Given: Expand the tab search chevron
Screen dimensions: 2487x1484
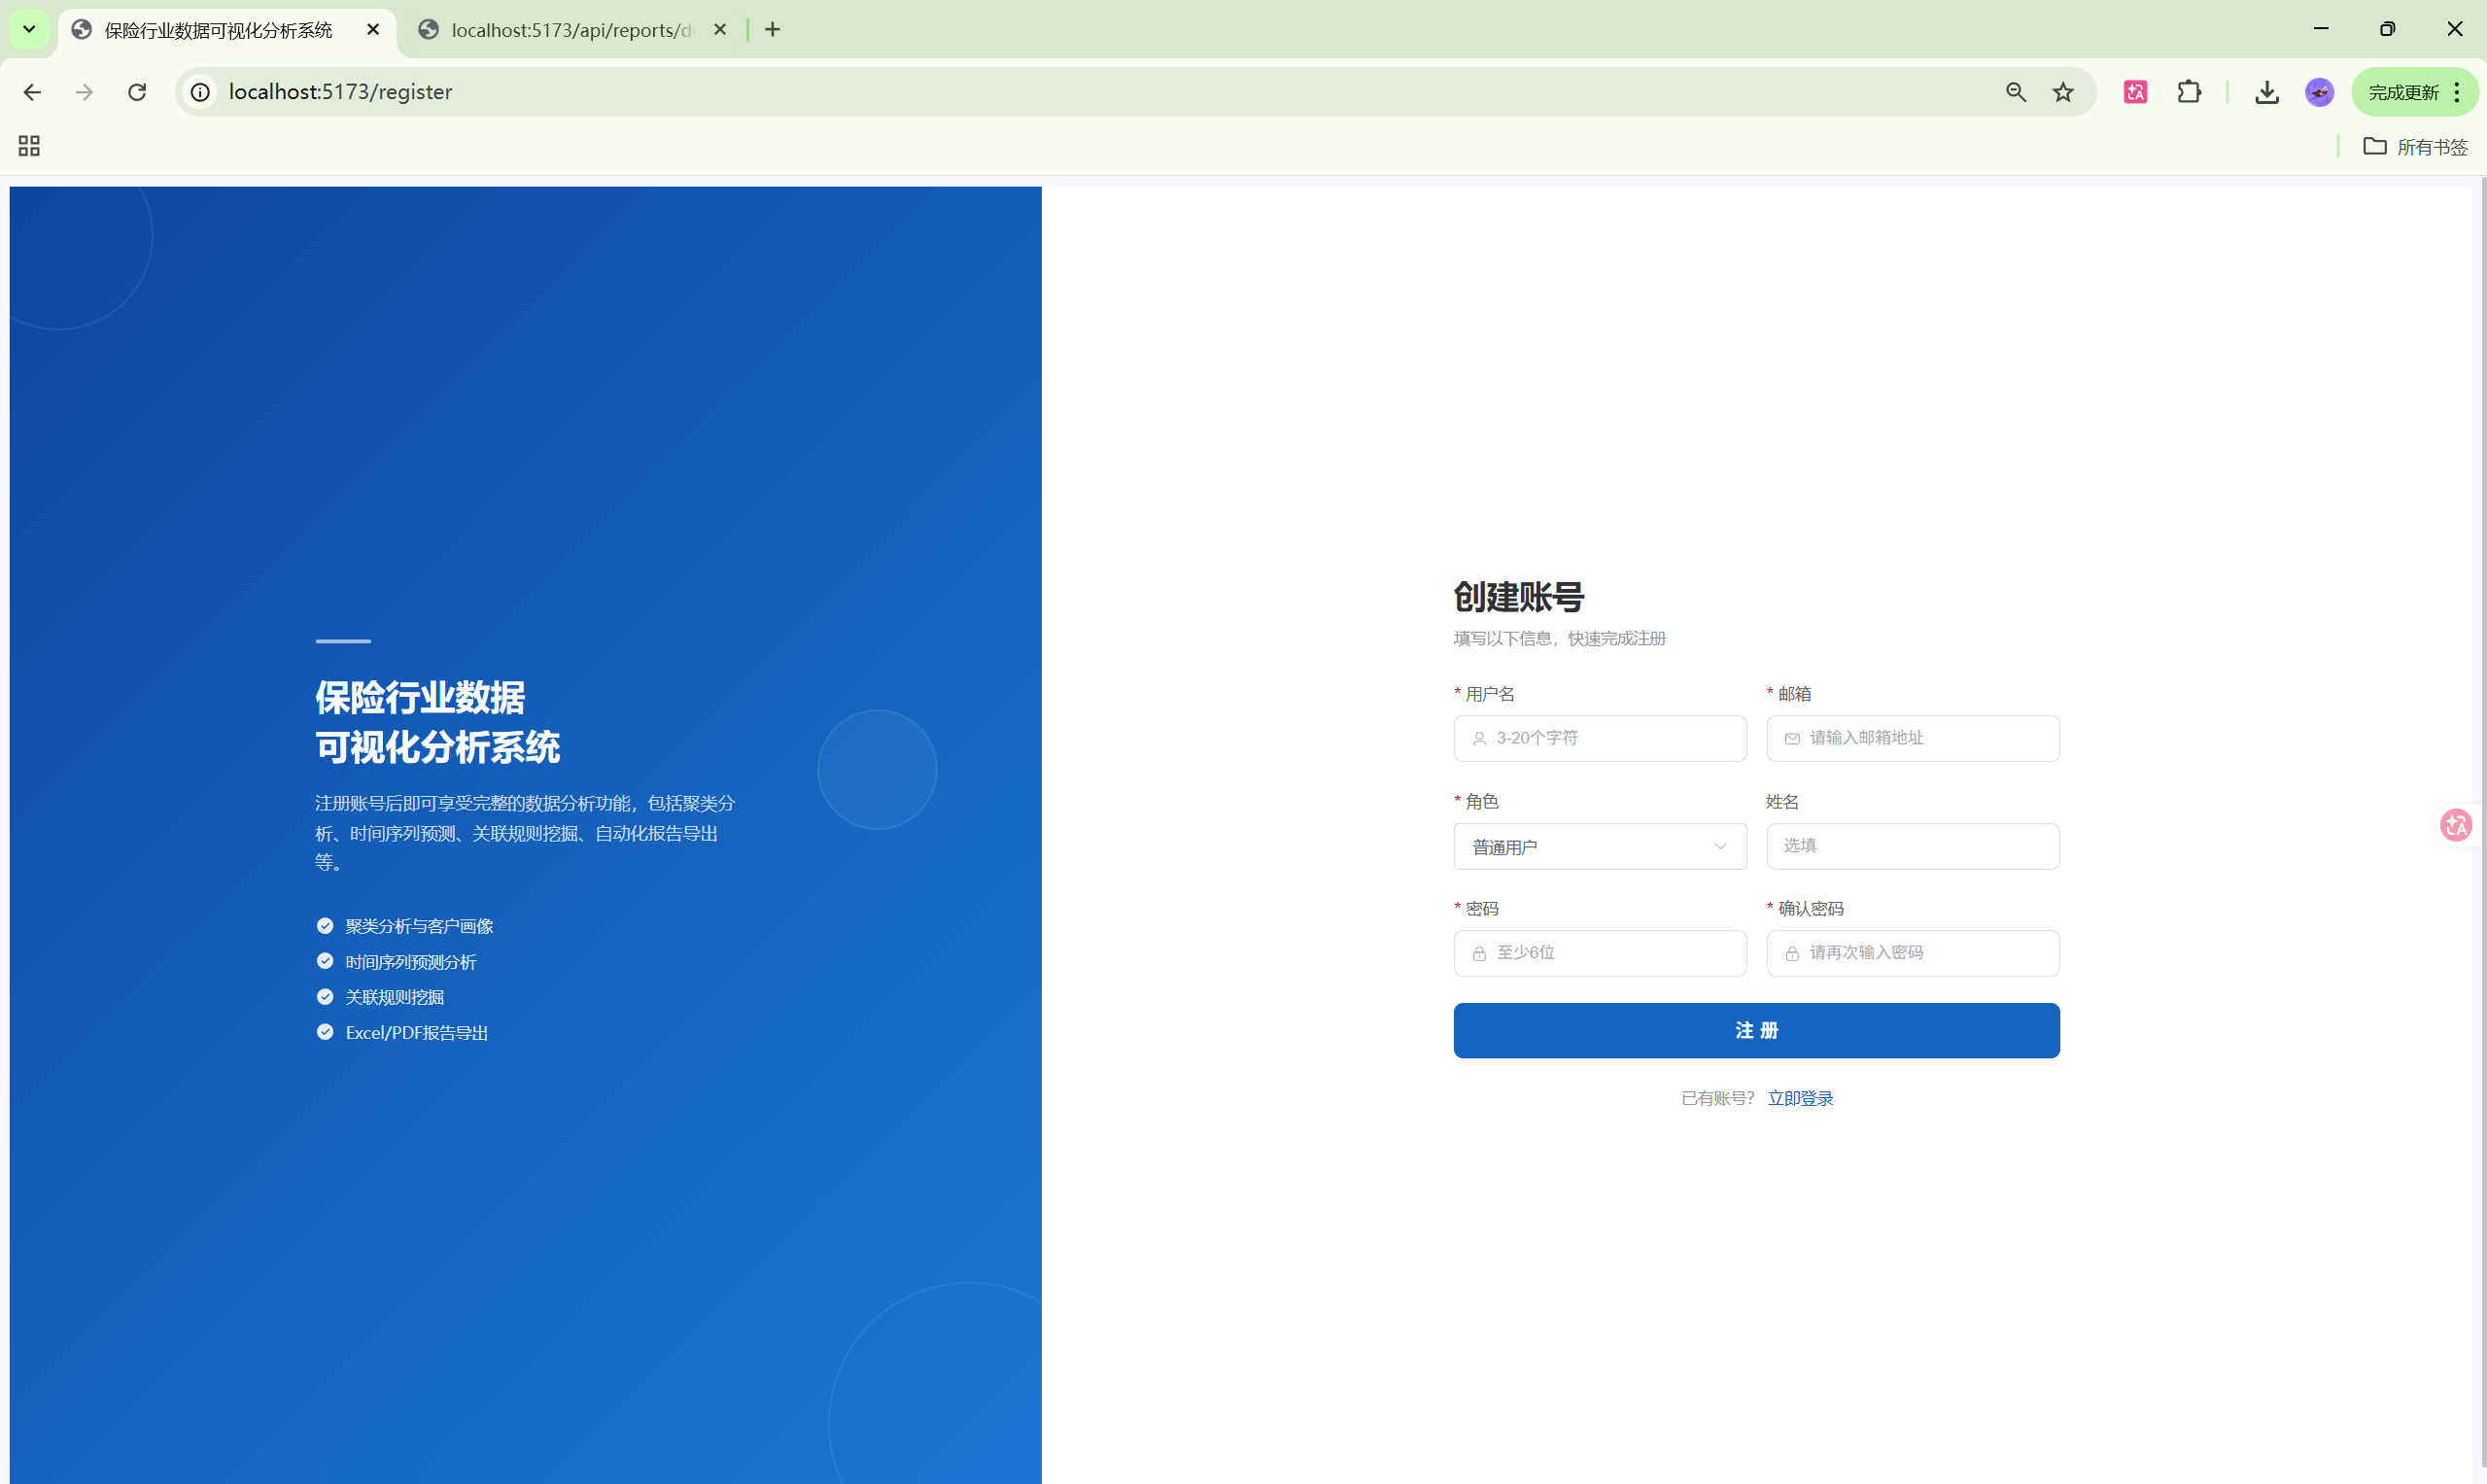Looking at the screenshot, I should [x=29, y=29].
